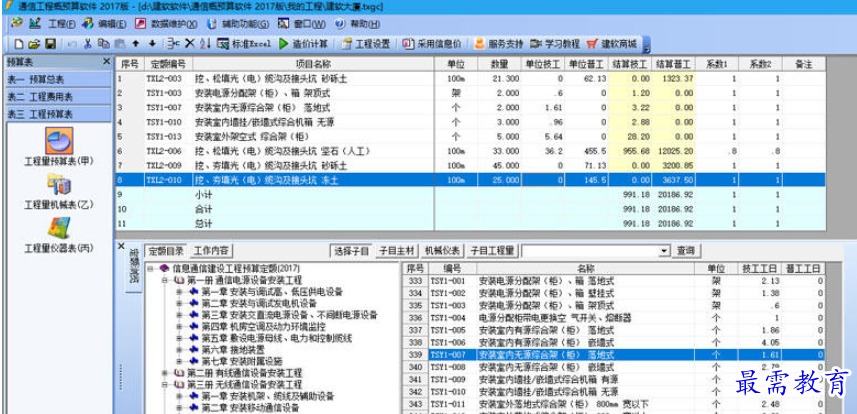Click the Insert row icon

click(173, 44)
